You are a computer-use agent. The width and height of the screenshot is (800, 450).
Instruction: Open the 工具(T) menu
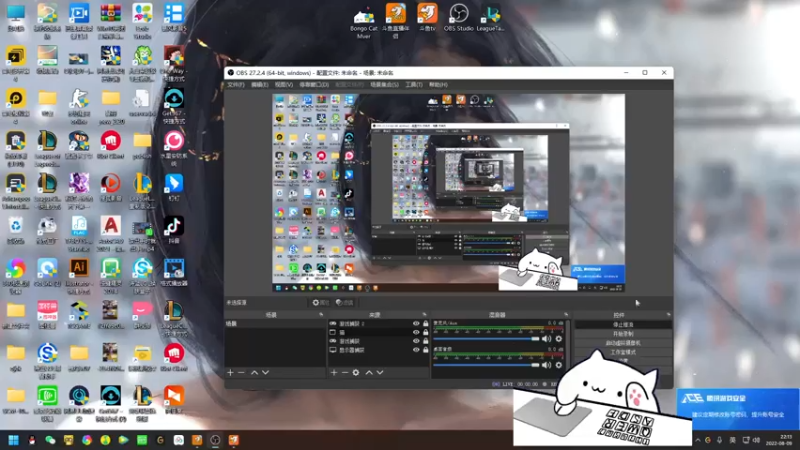click(x=414, y=85)
